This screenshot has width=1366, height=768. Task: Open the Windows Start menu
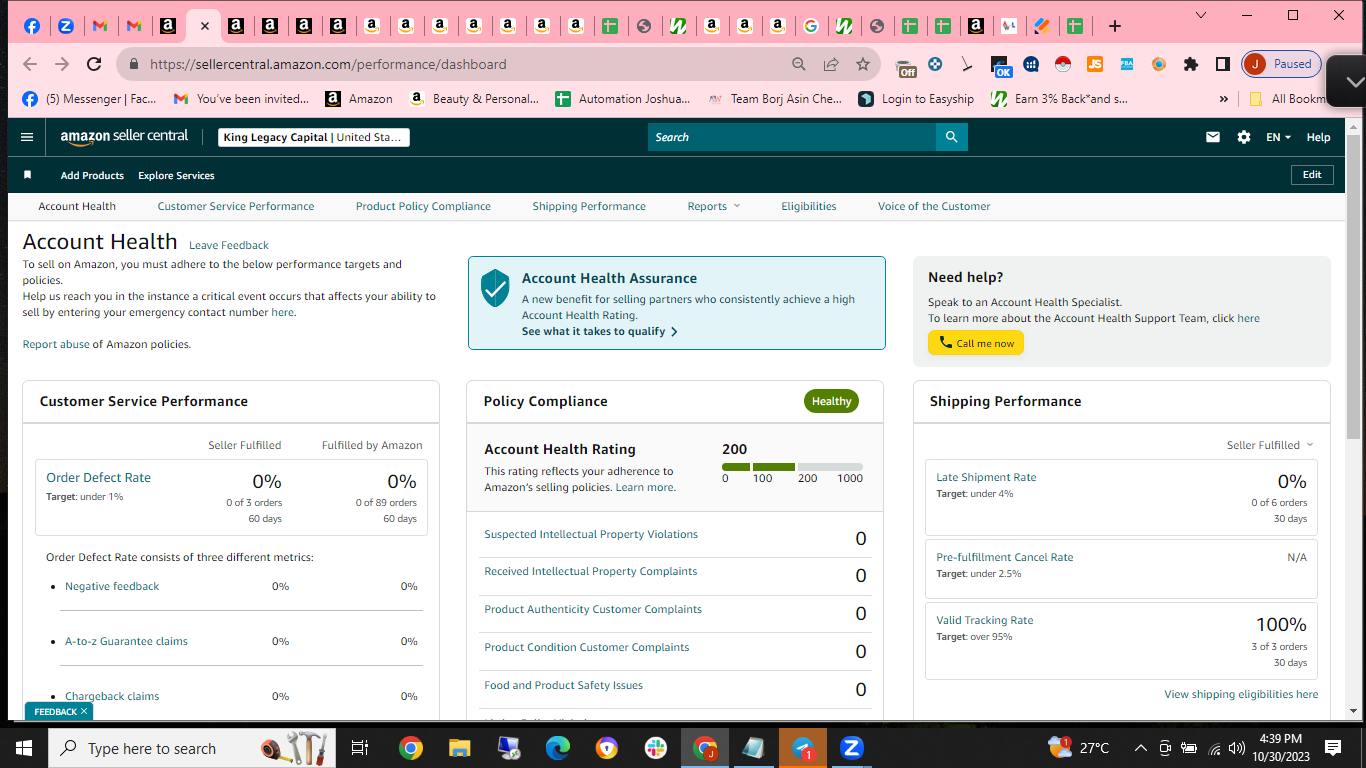pyautogui.click(x=24, y=747)
